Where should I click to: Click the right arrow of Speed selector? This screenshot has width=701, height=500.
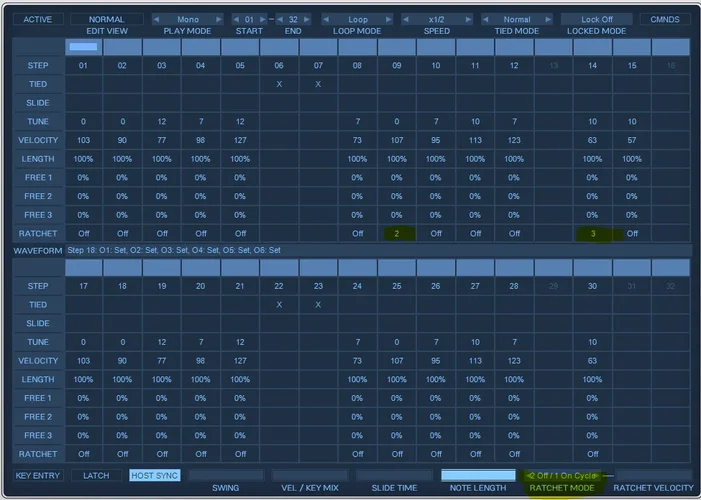click(x=468, y=19)
